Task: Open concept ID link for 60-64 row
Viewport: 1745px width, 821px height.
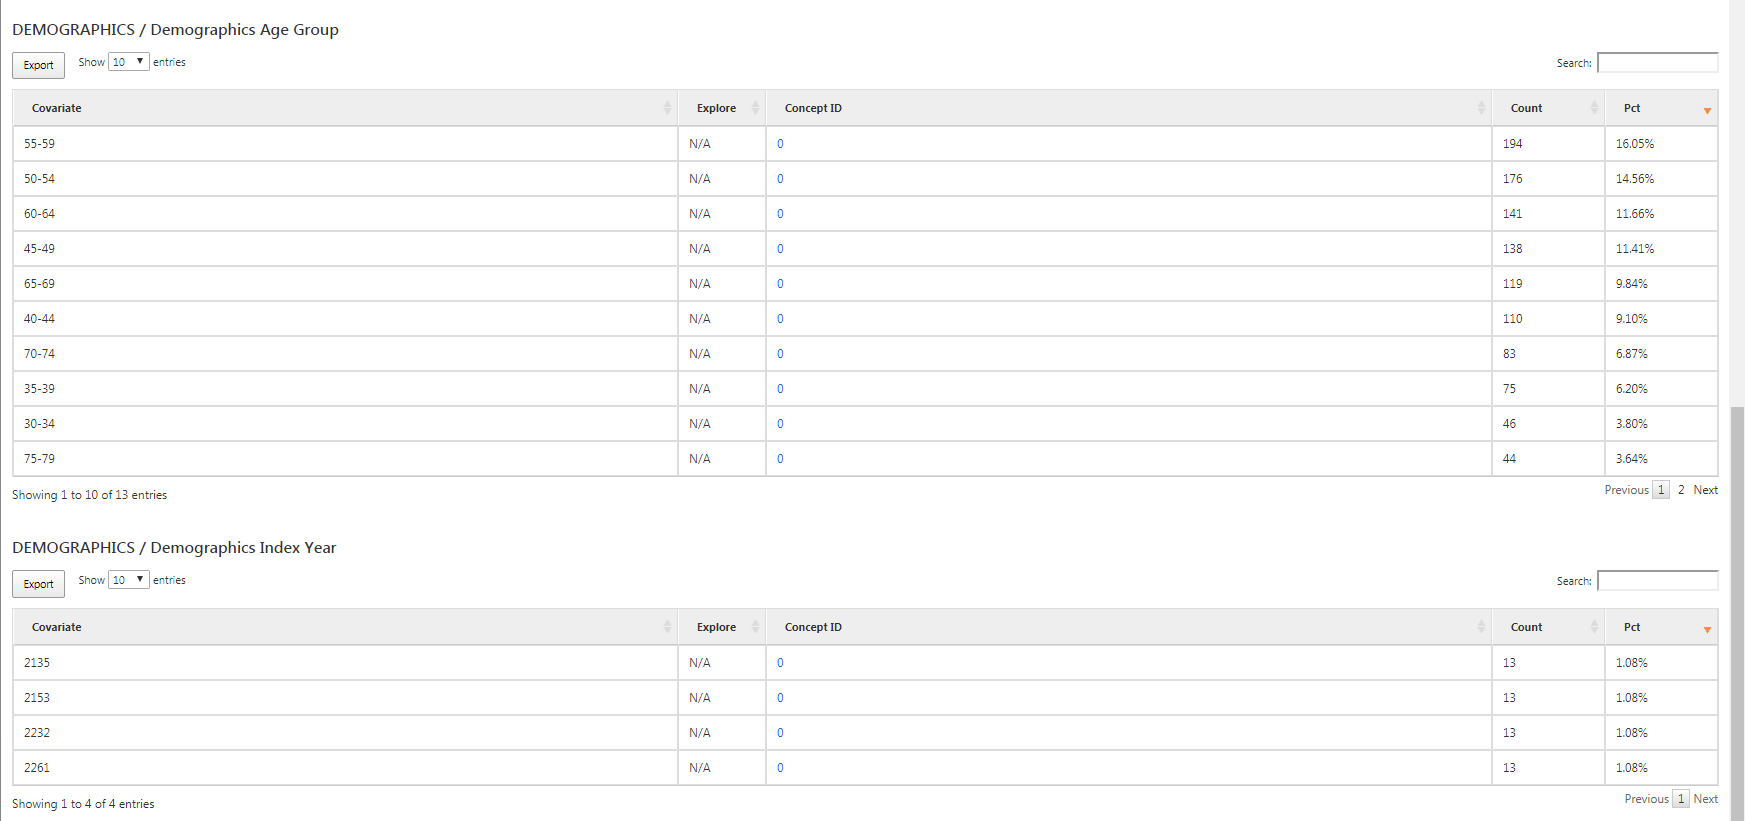Action: [780, 214]
